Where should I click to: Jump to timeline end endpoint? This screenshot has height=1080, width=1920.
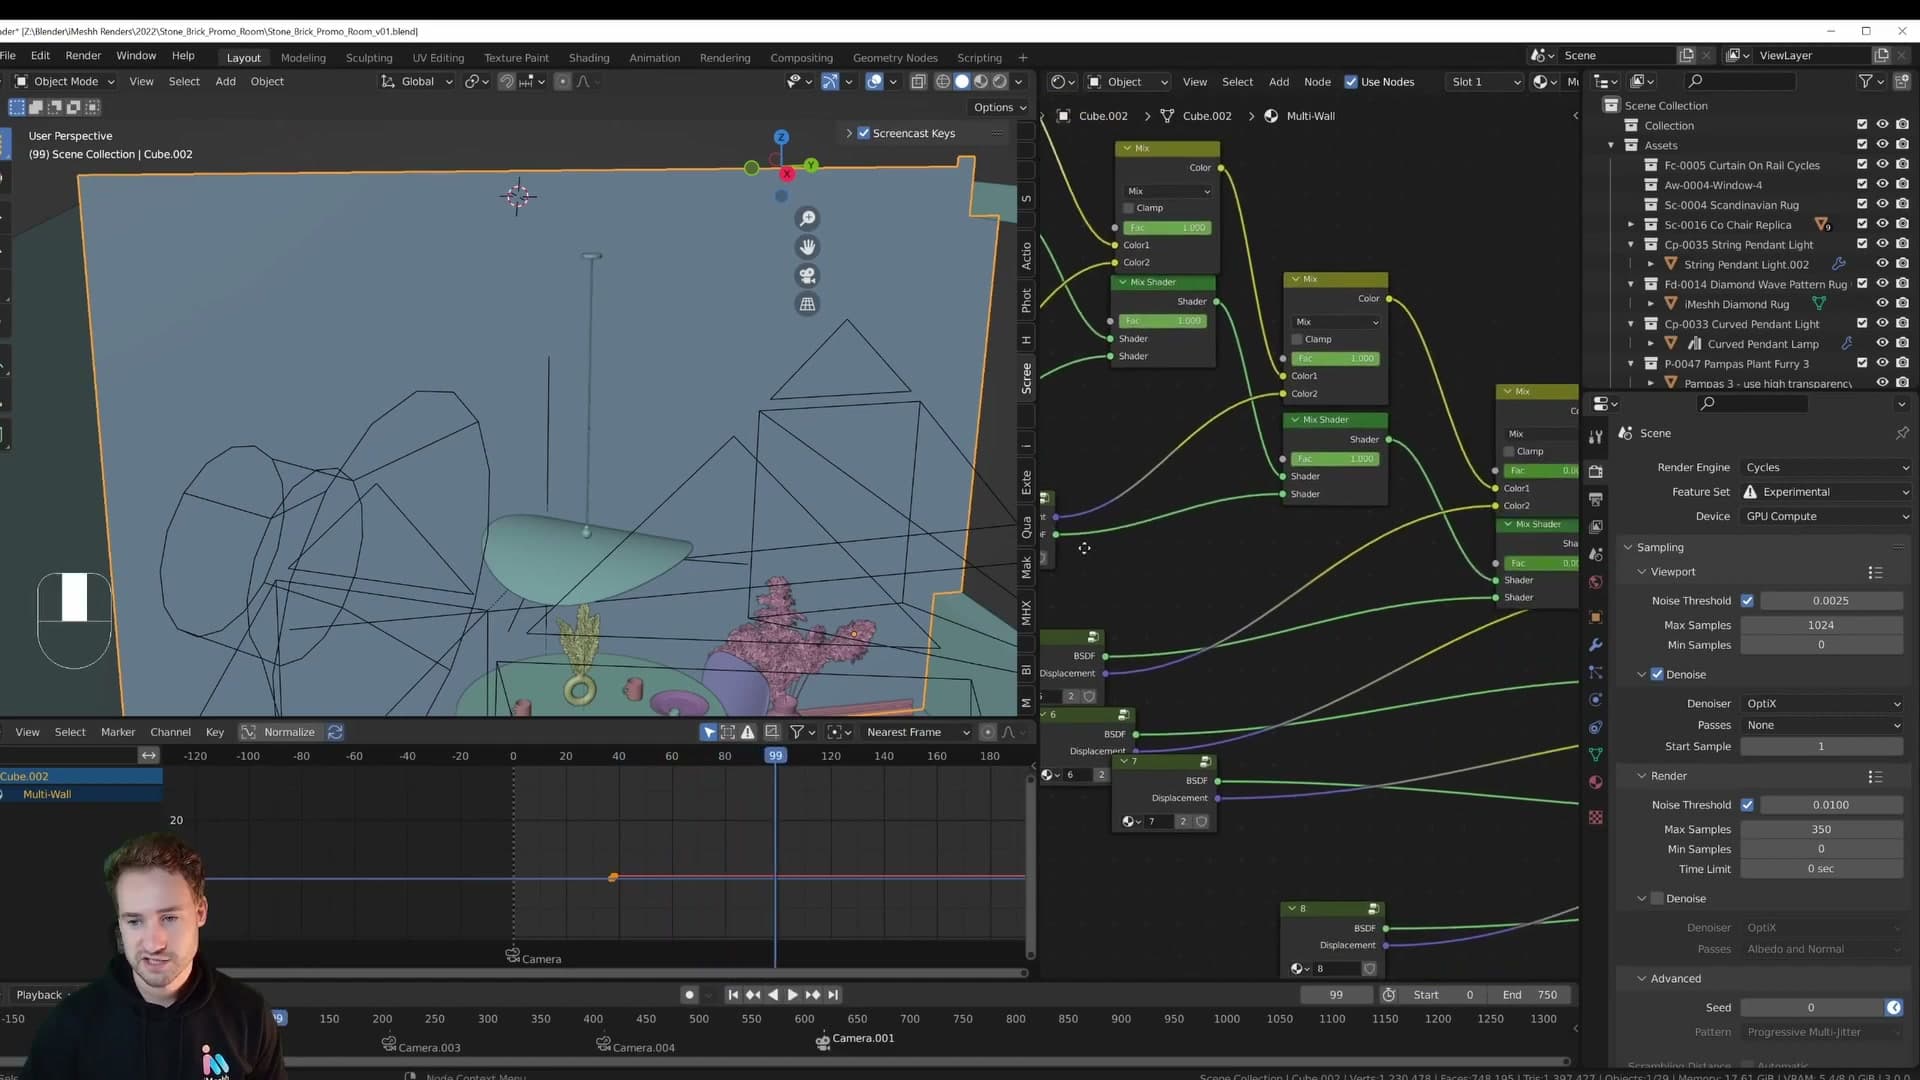[x=833, y=995]
